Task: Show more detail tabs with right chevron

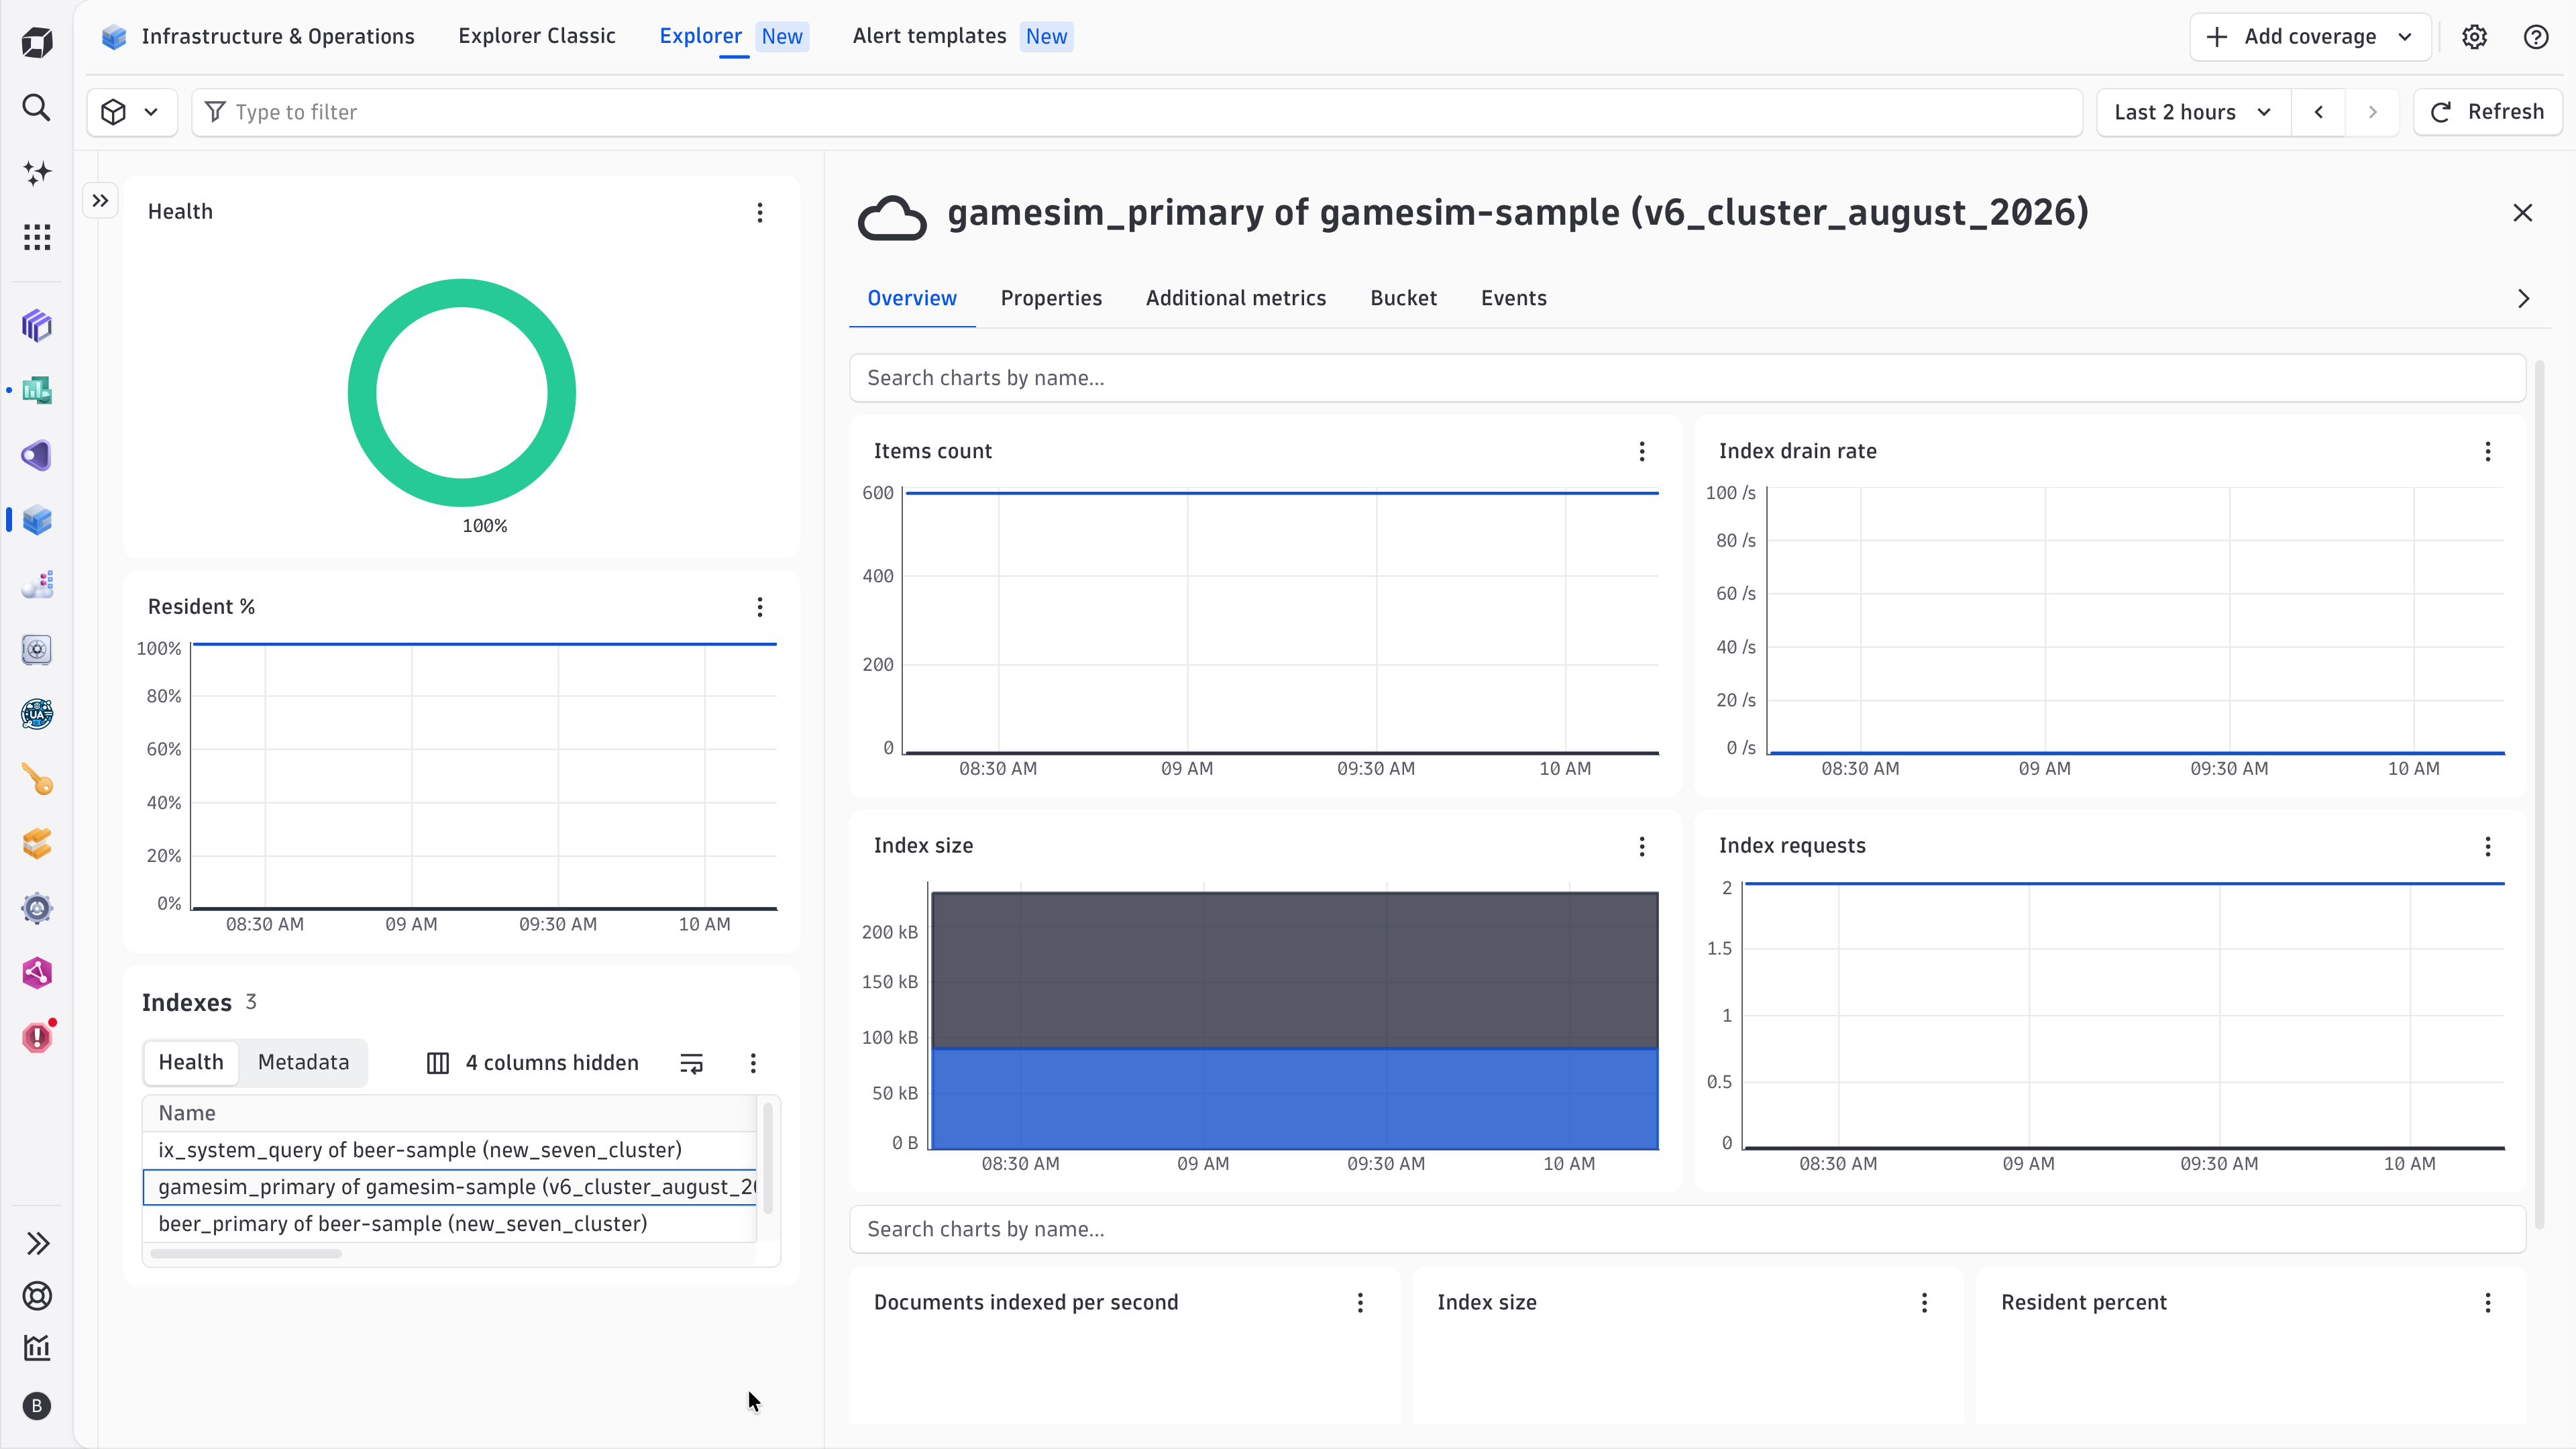Action: point(2524,298)
